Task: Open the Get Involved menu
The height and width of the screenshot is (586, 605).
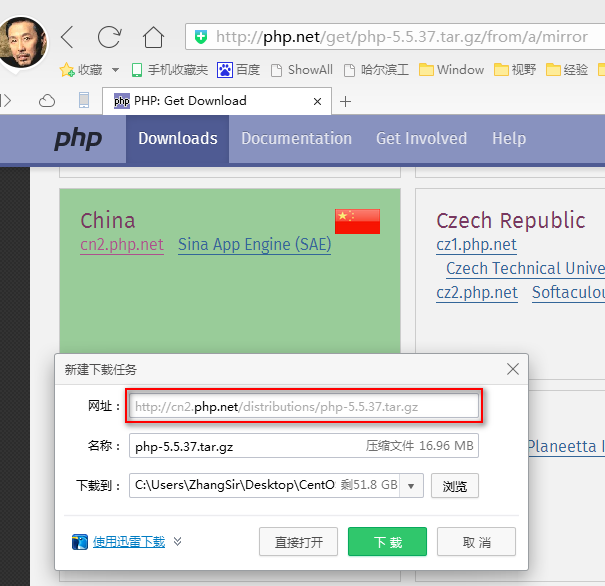Action: coord(421,138)
